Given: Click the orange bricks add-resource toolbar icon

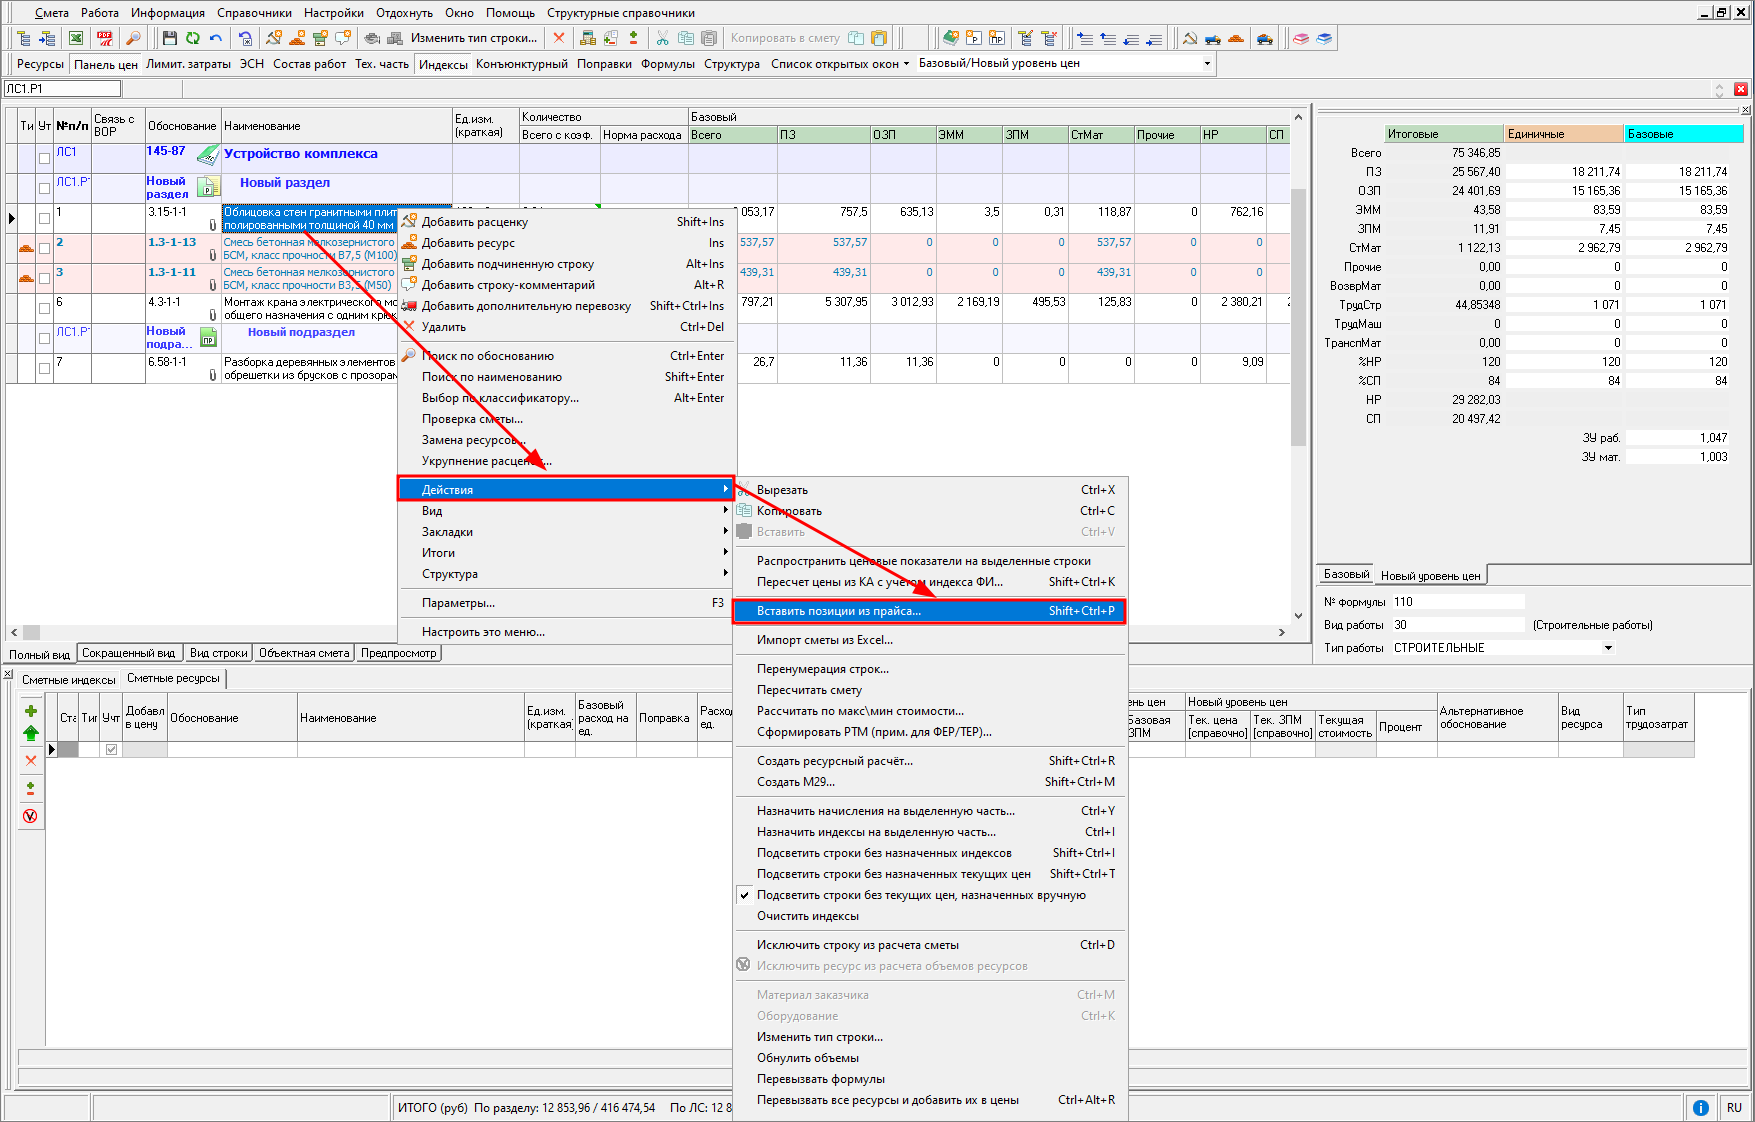Looking at the screenshot, I should point(297,38).
